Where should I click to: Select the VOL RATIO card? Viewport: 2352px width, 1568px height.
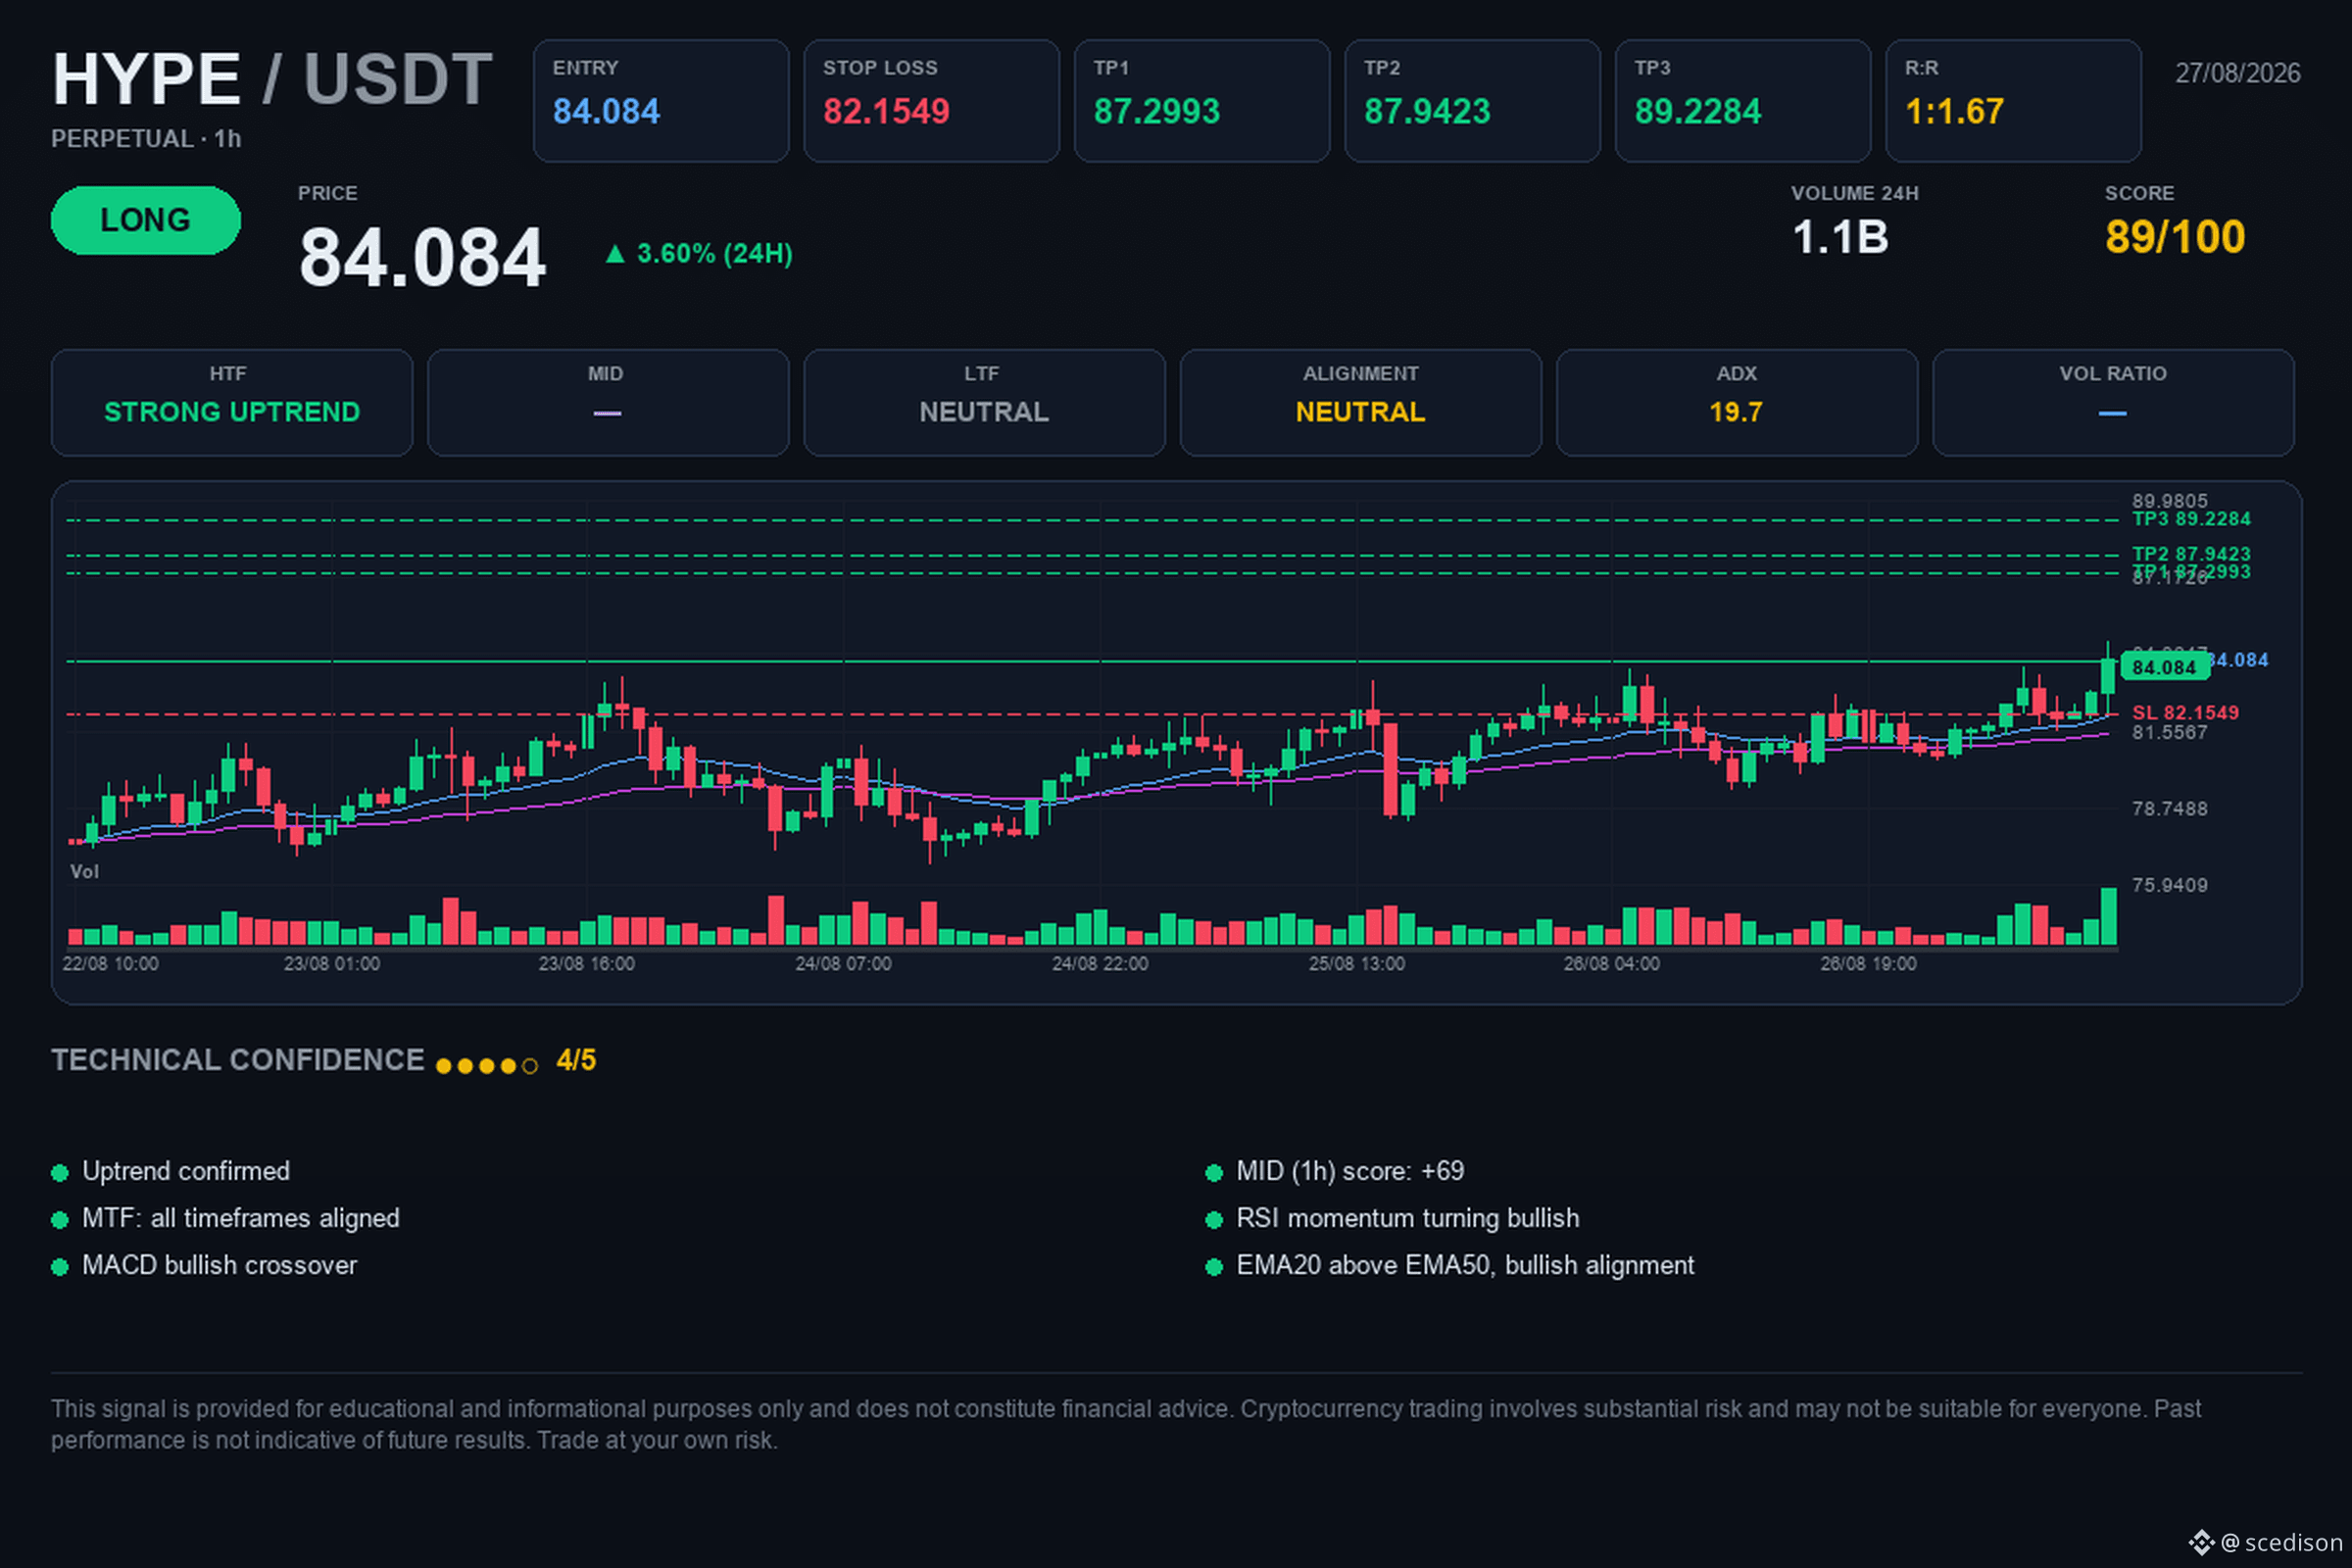coord(2113,402)
